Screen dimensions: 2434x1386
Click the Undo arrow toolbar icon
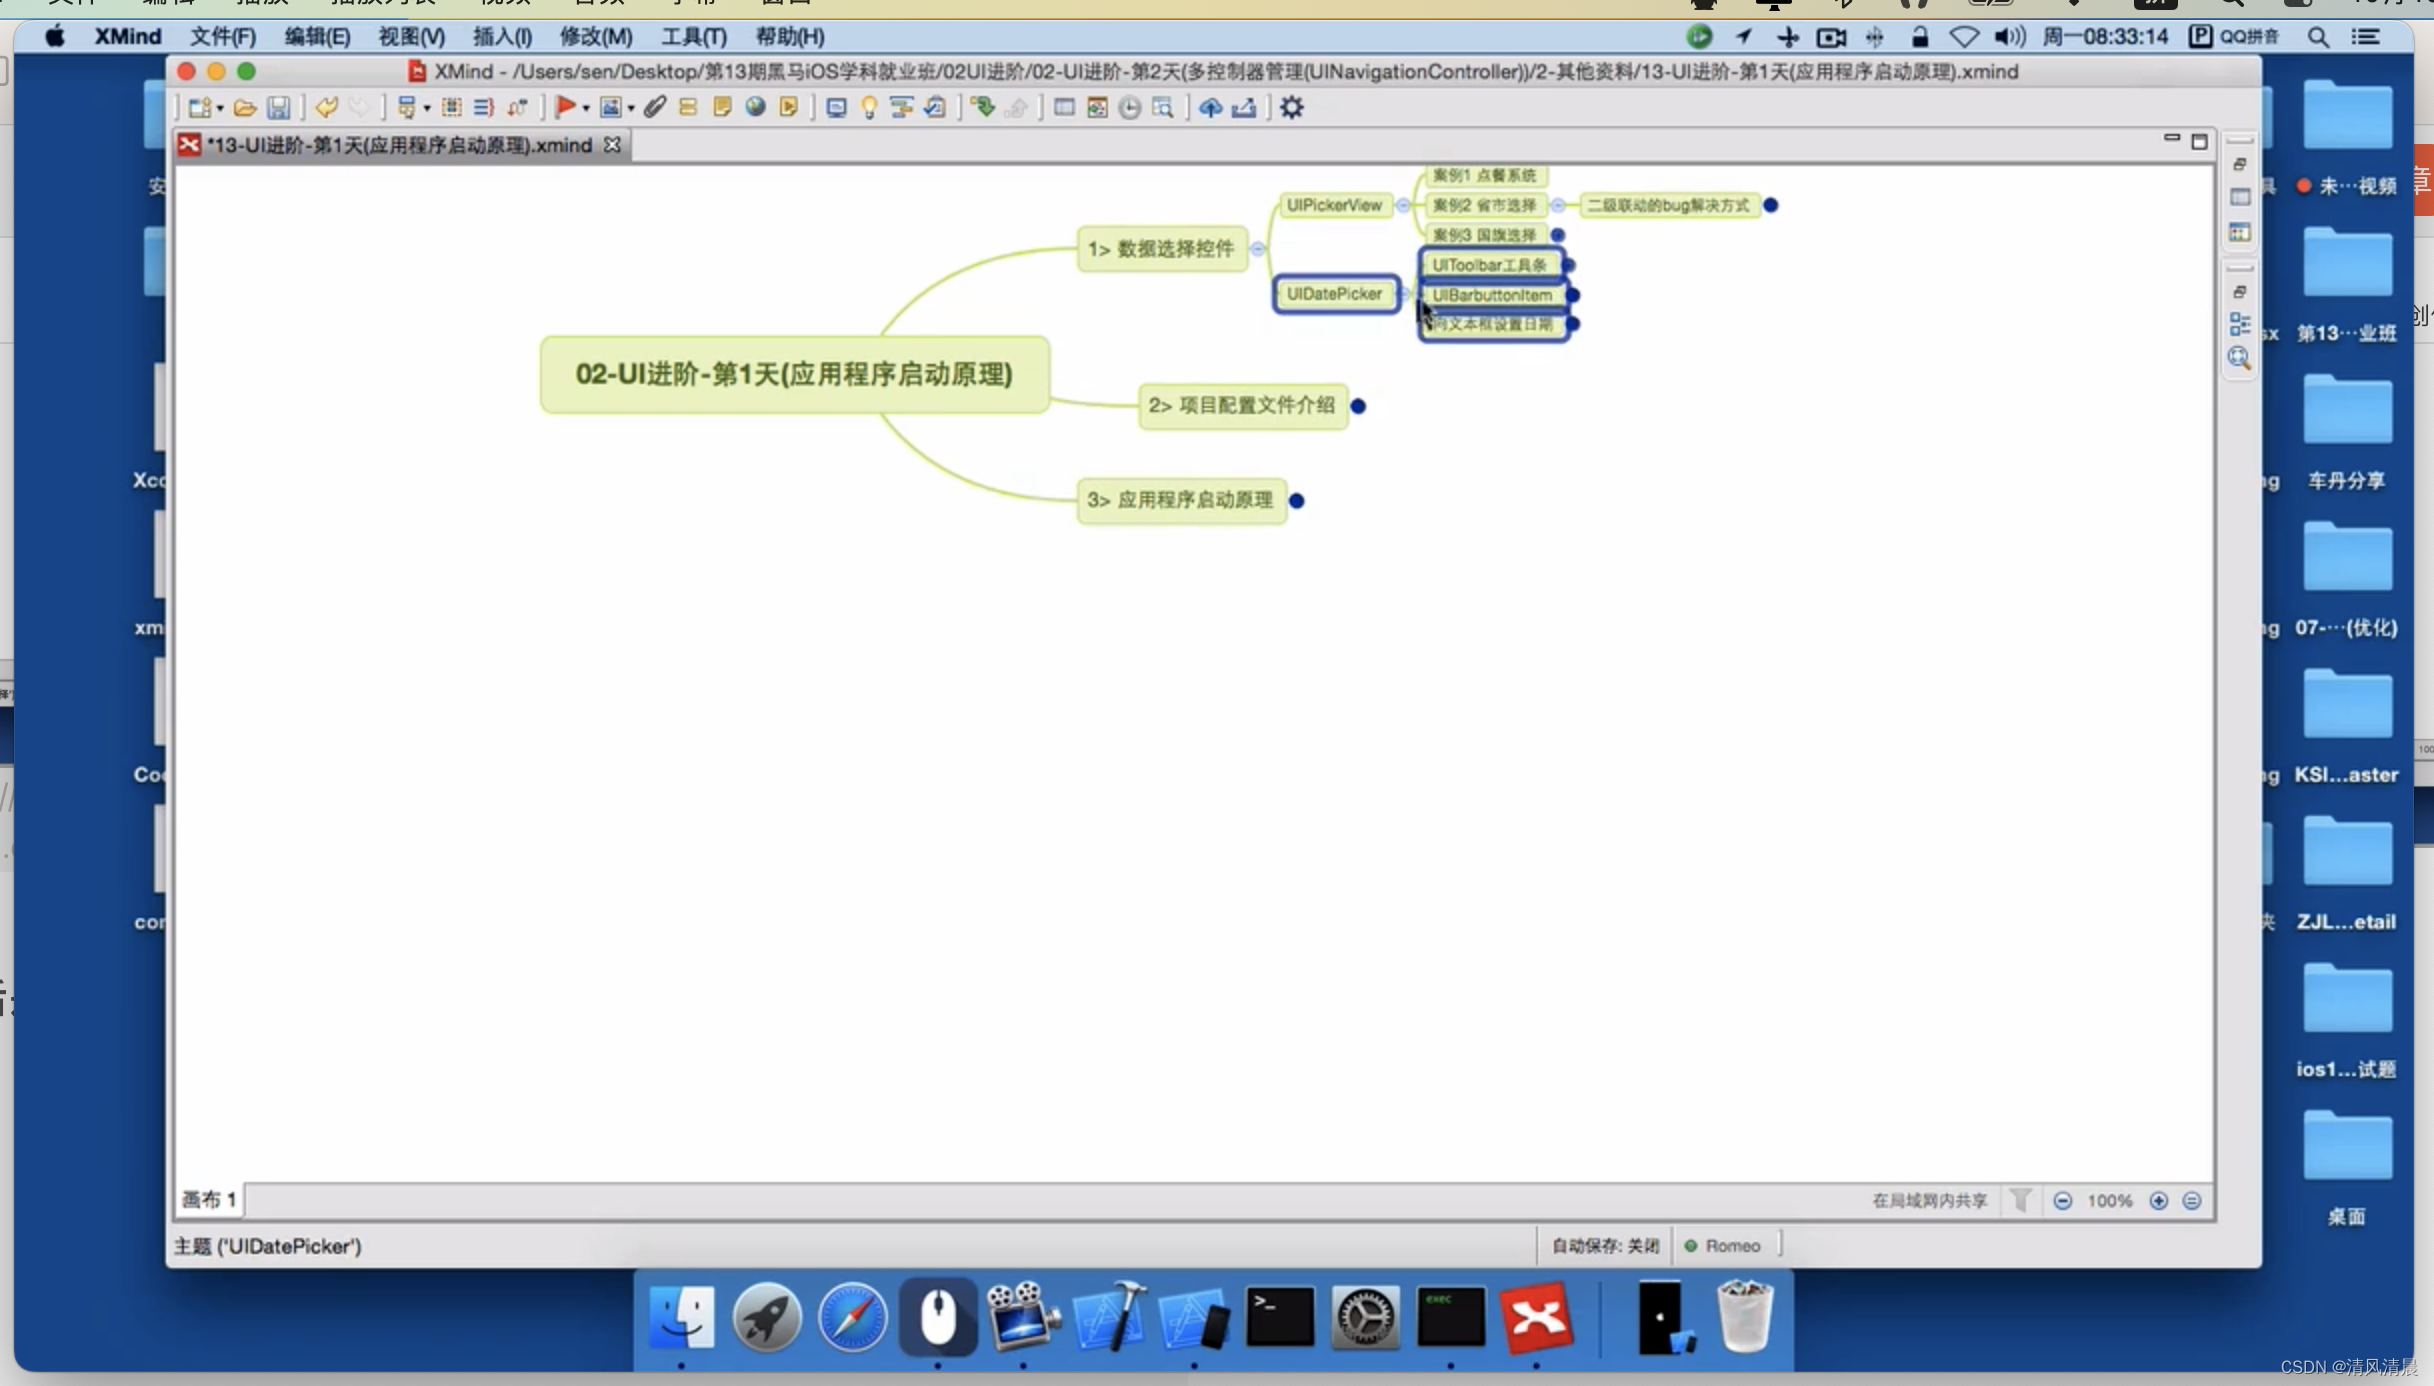(x=326, y=107)
